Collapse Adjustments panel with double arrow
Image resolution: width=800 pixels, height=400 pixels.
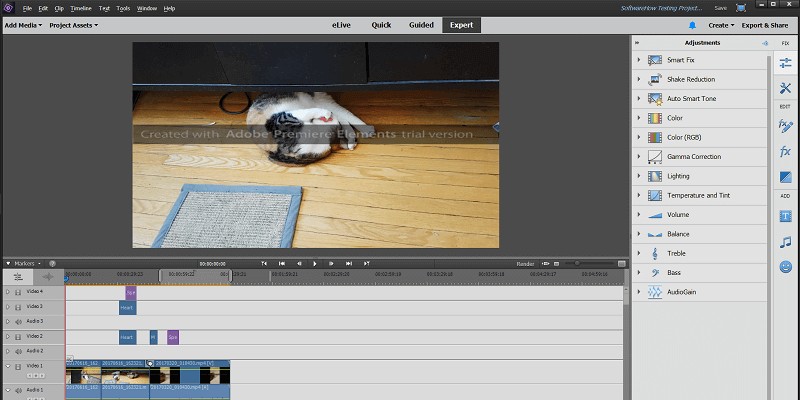coord(637,43)
